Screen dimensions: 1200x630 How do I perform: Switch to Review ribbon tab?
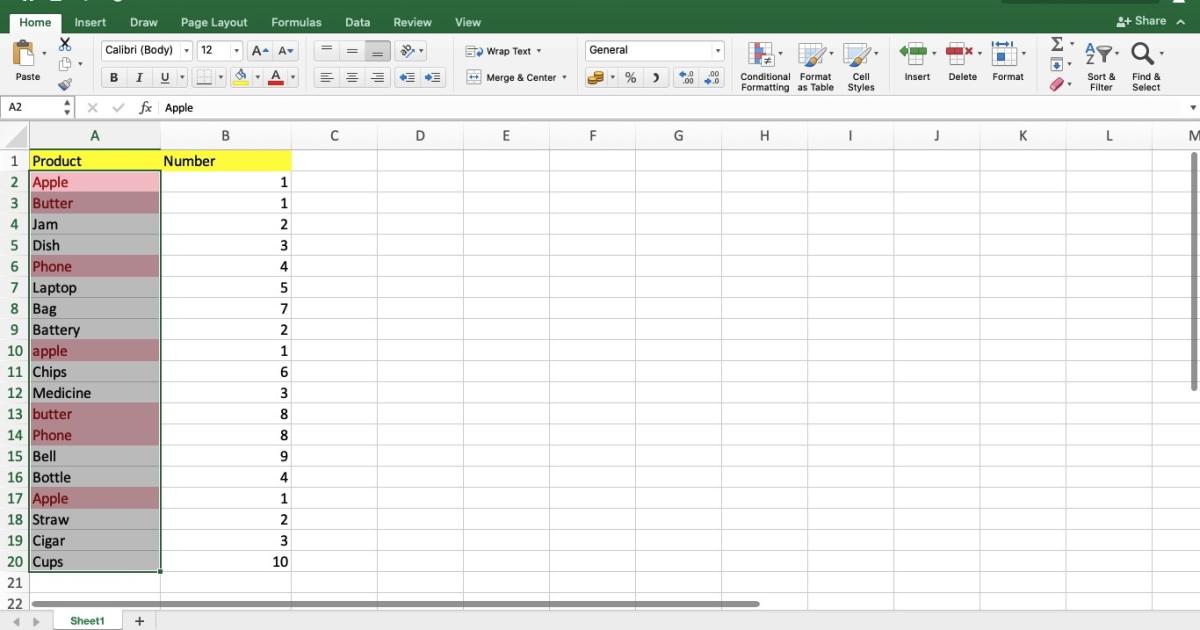[412, 22]
